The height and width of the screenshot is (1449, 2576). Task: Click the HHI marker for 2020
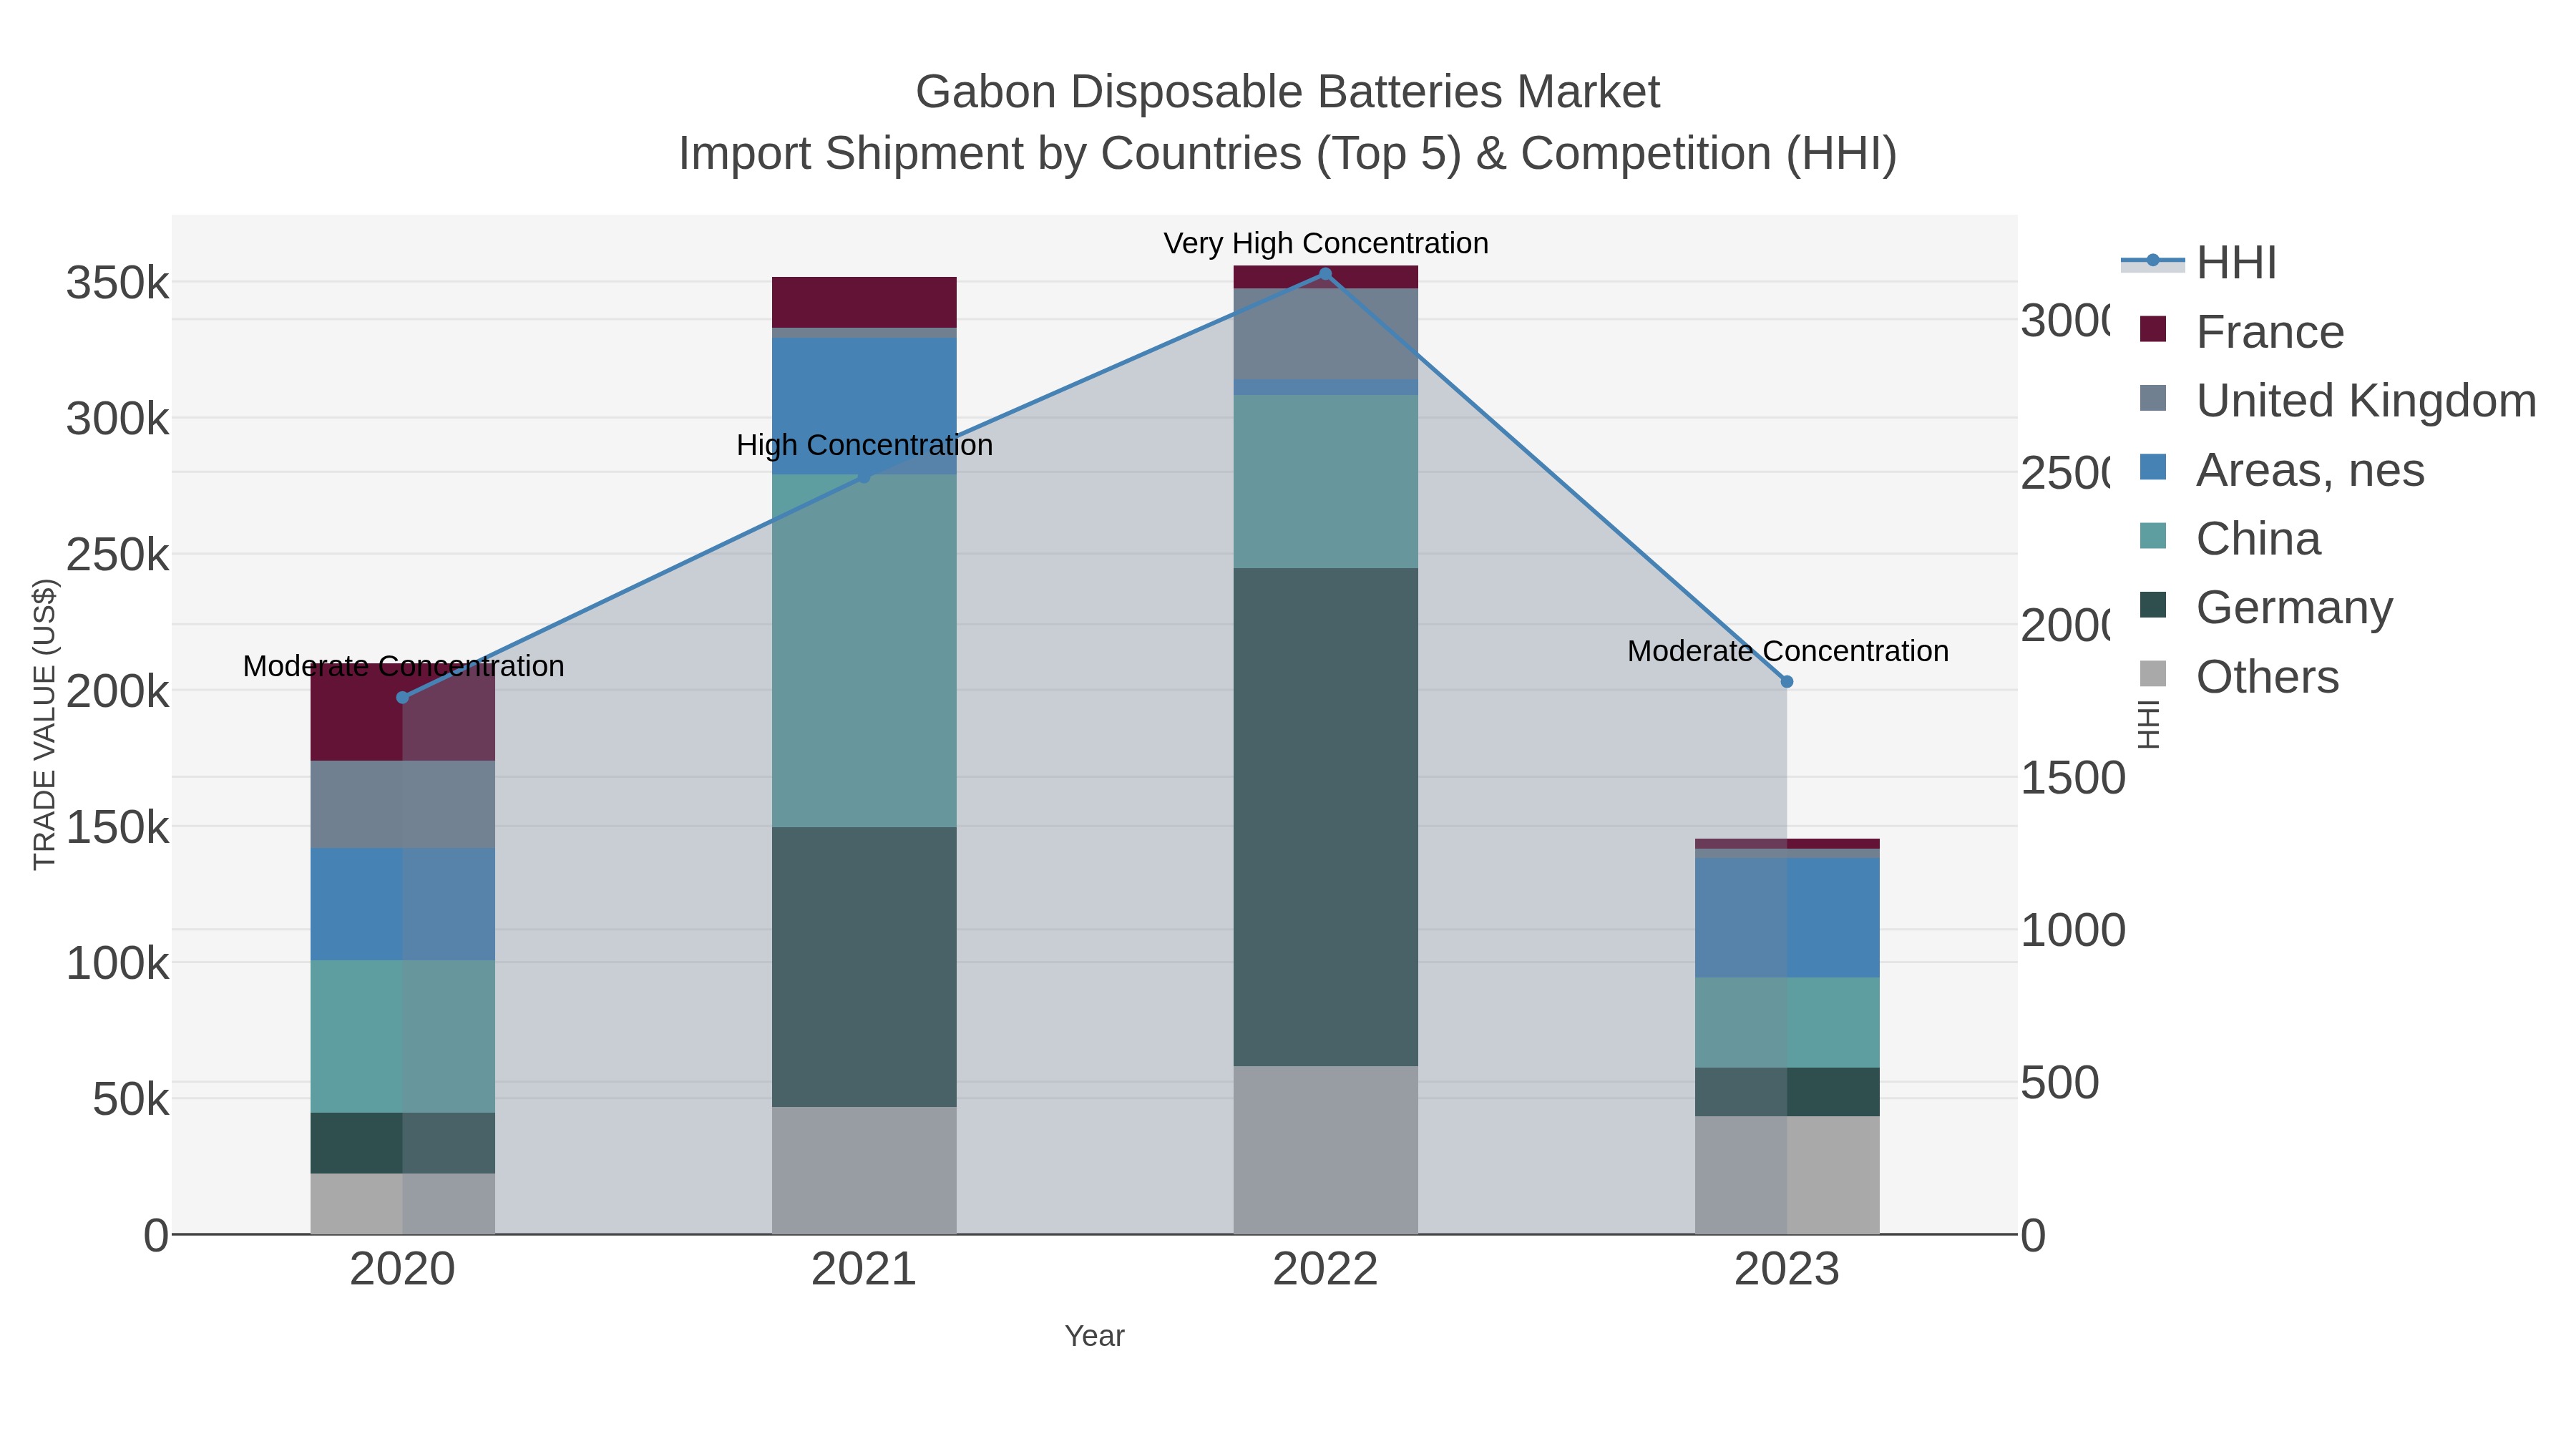pos(403,697)
